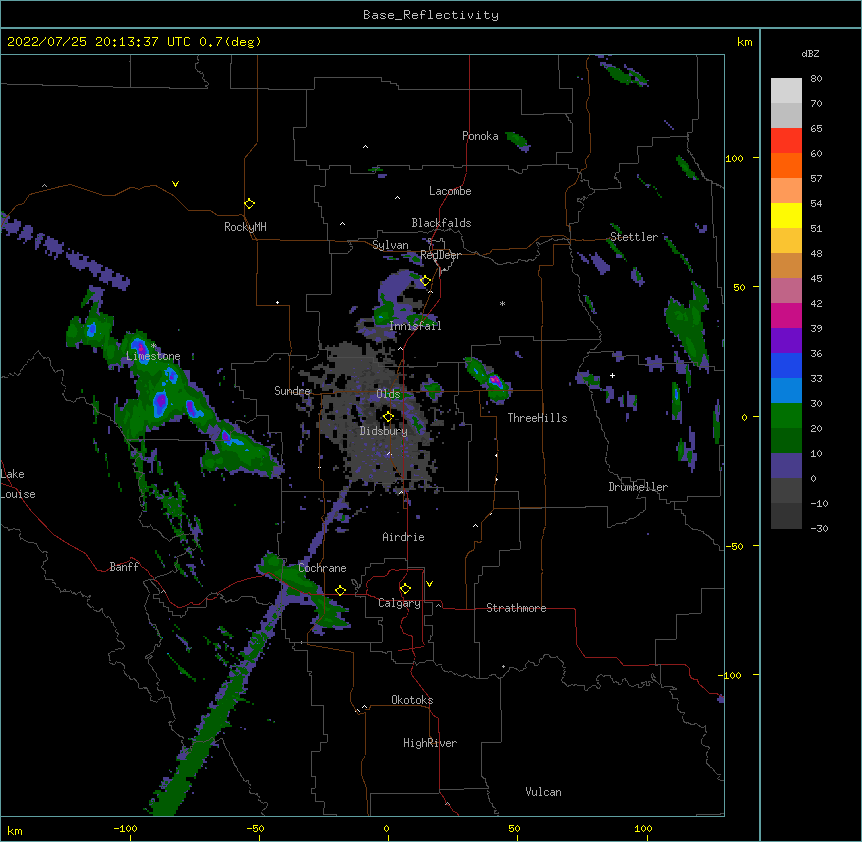The width and height of the screenshot is (862, 842).
Task: Select the Strathmore label
Action: 516,608
